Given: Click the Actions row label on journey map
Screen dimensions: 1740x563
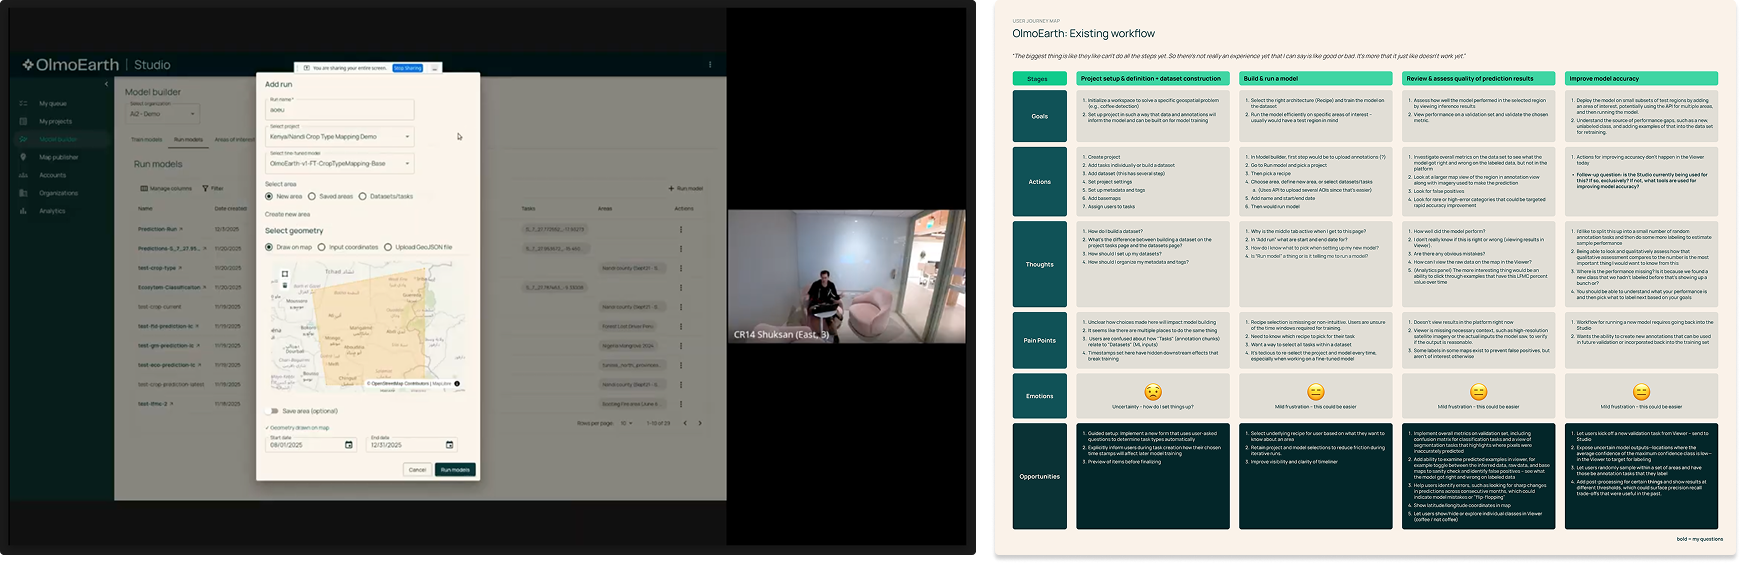Looking at the screenshot, I should (1039, 182).
